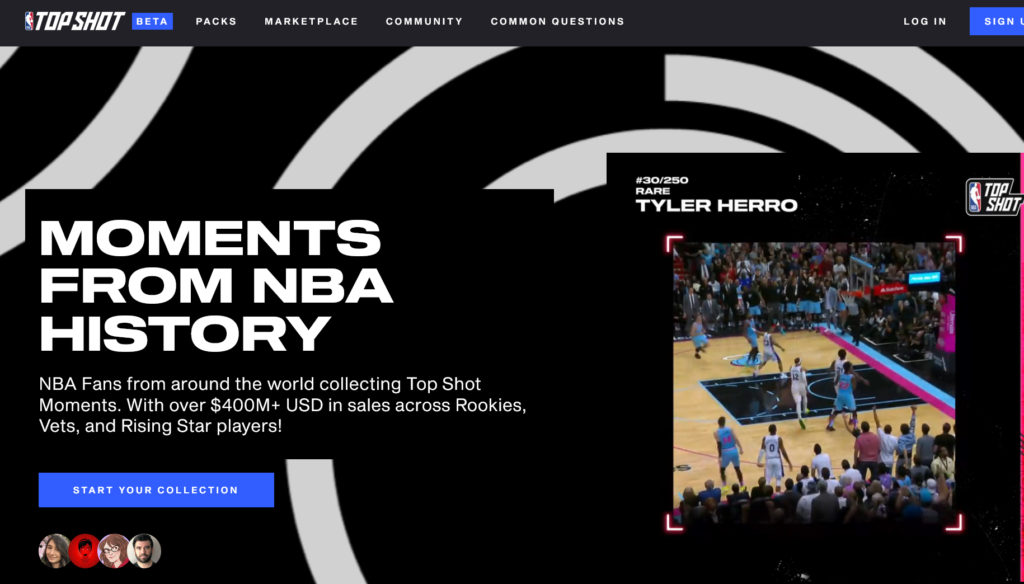Viewport: 1024px width, 584px height.
Task: Select the dark-haired woman avatar
Action: [55, 551]
